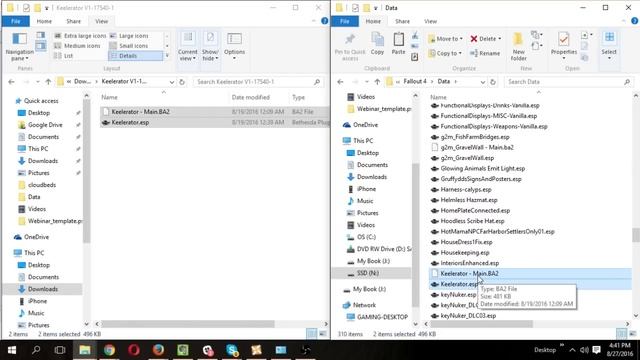Sort by Name column in Data window
The width and height of the screenshot is (640, 360).
click(438, 97)
